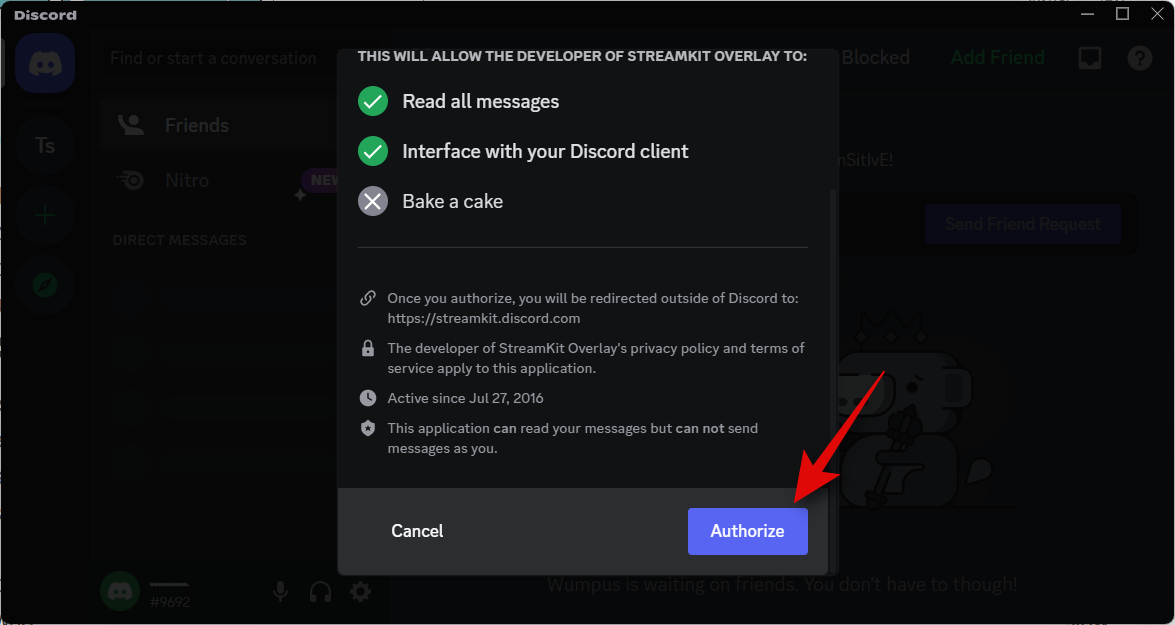Open the Nitro sidebar item

(186, 181)
